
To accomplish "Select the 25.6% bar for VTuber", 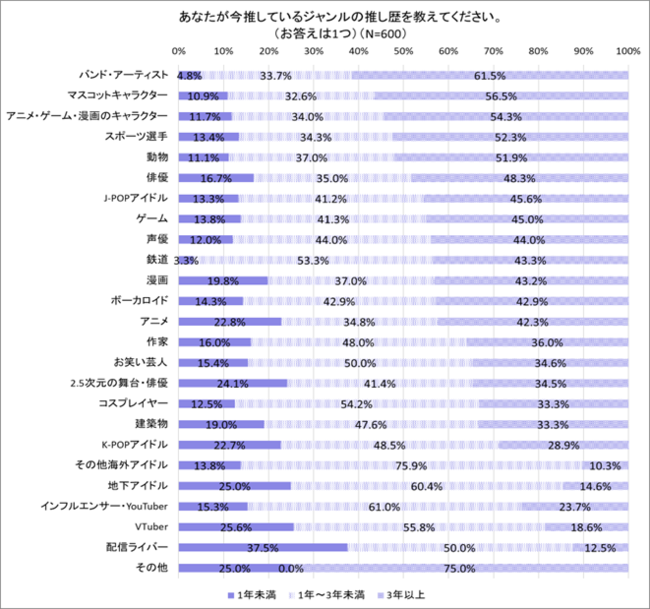I will tap(236, 527).
